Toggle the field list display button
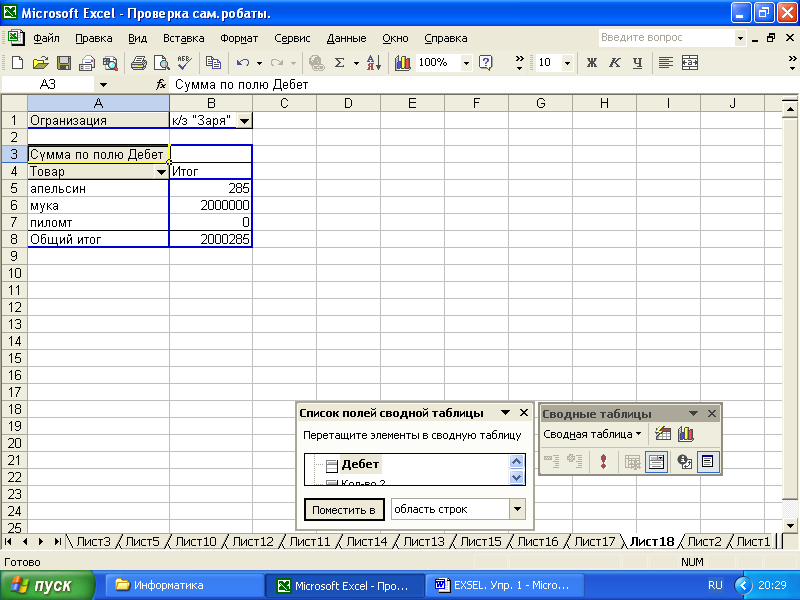 point(708,462)
